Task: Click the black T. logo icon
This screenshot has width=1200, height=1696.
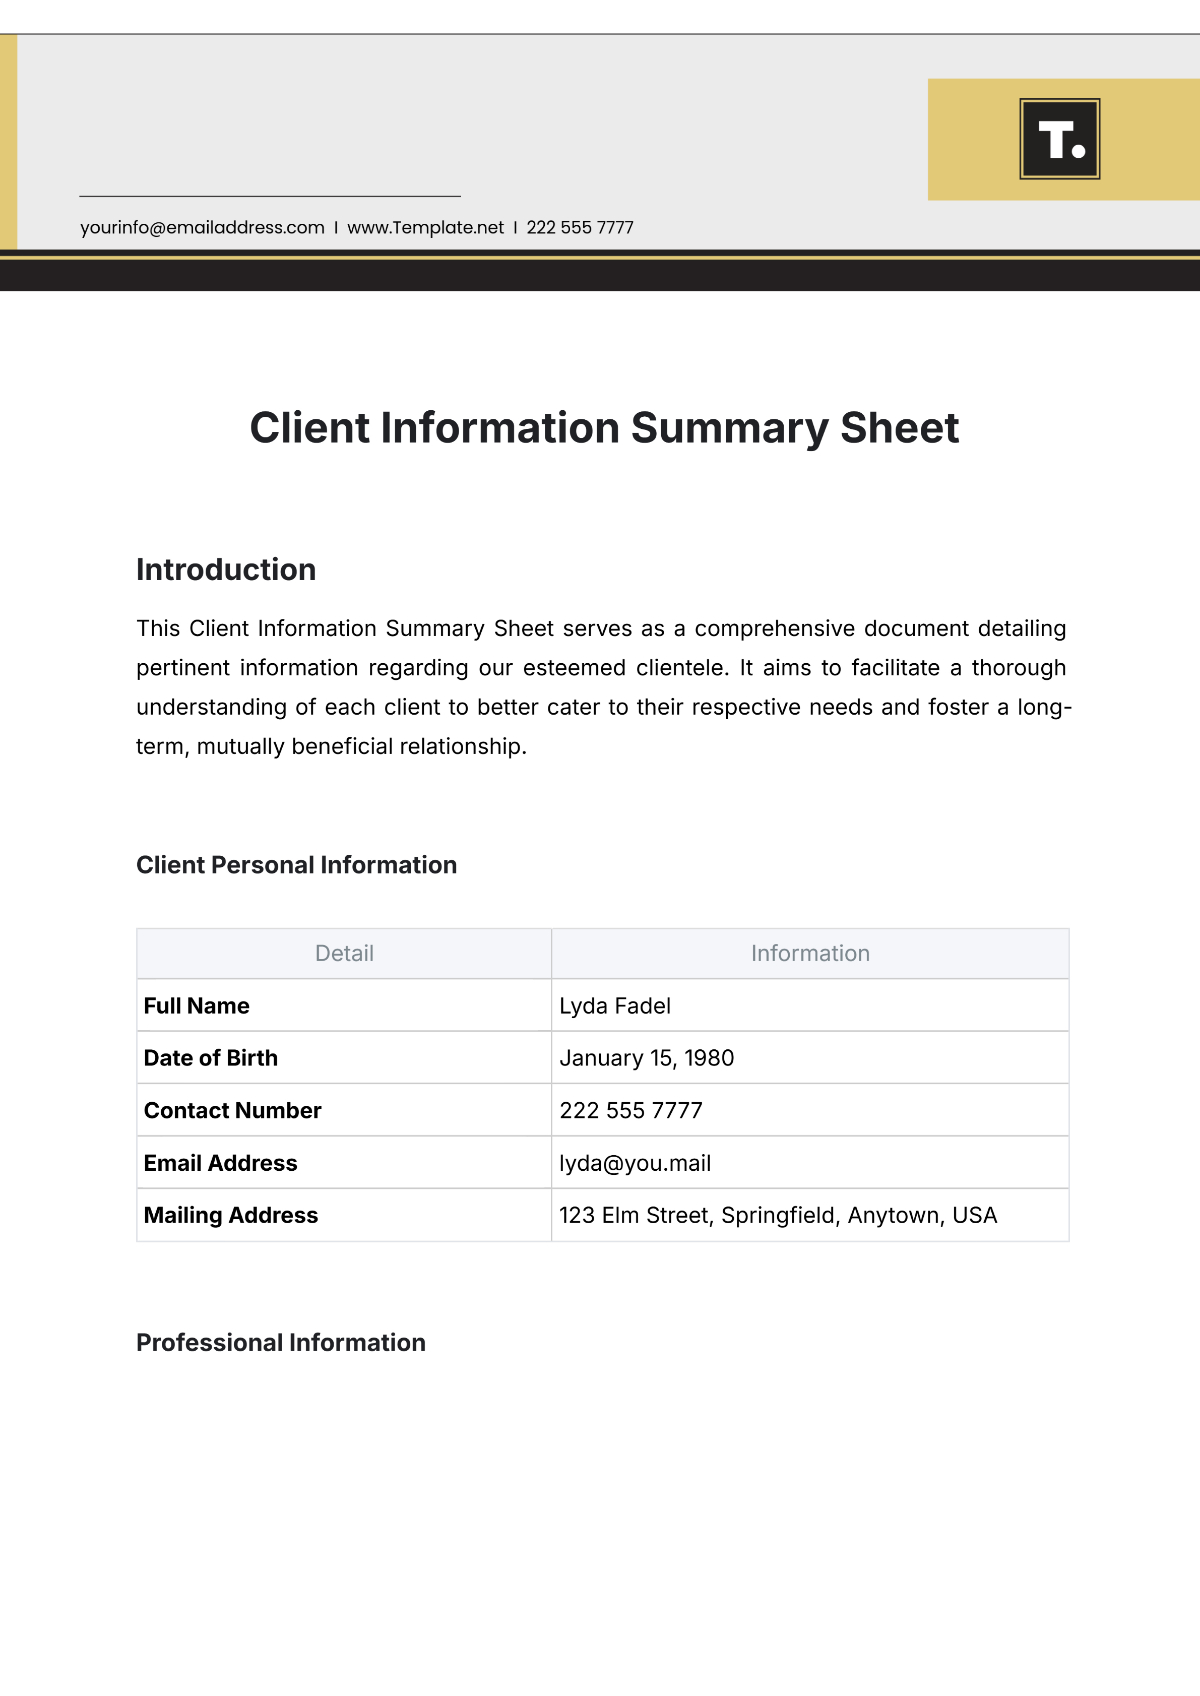Action: point(1060,139)
